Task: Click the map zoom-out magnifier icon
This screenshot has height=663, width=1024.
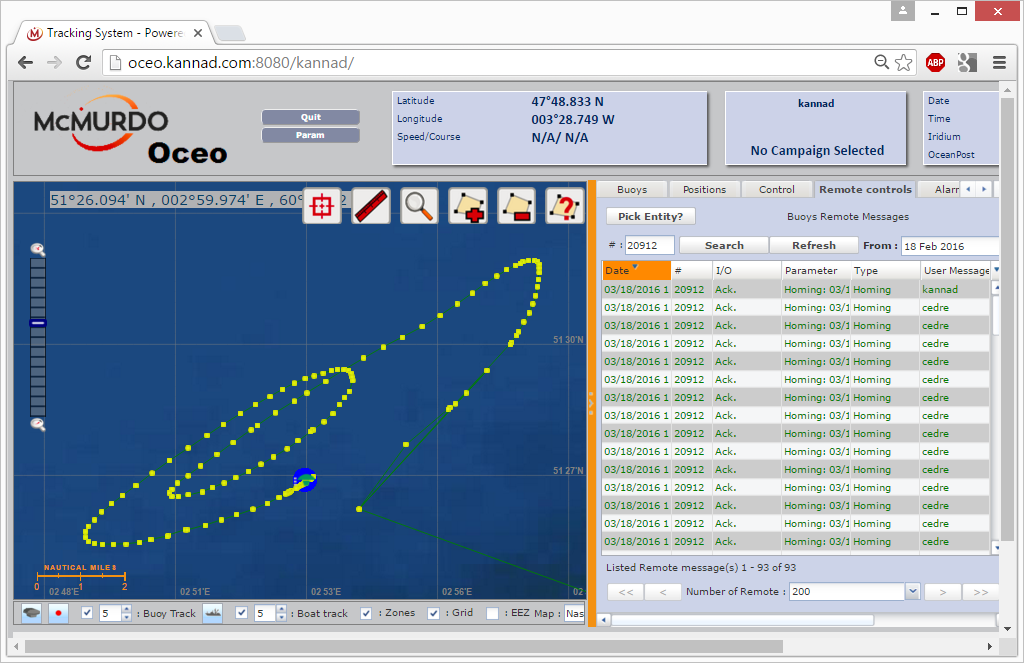Action: [x=38, y=425]
